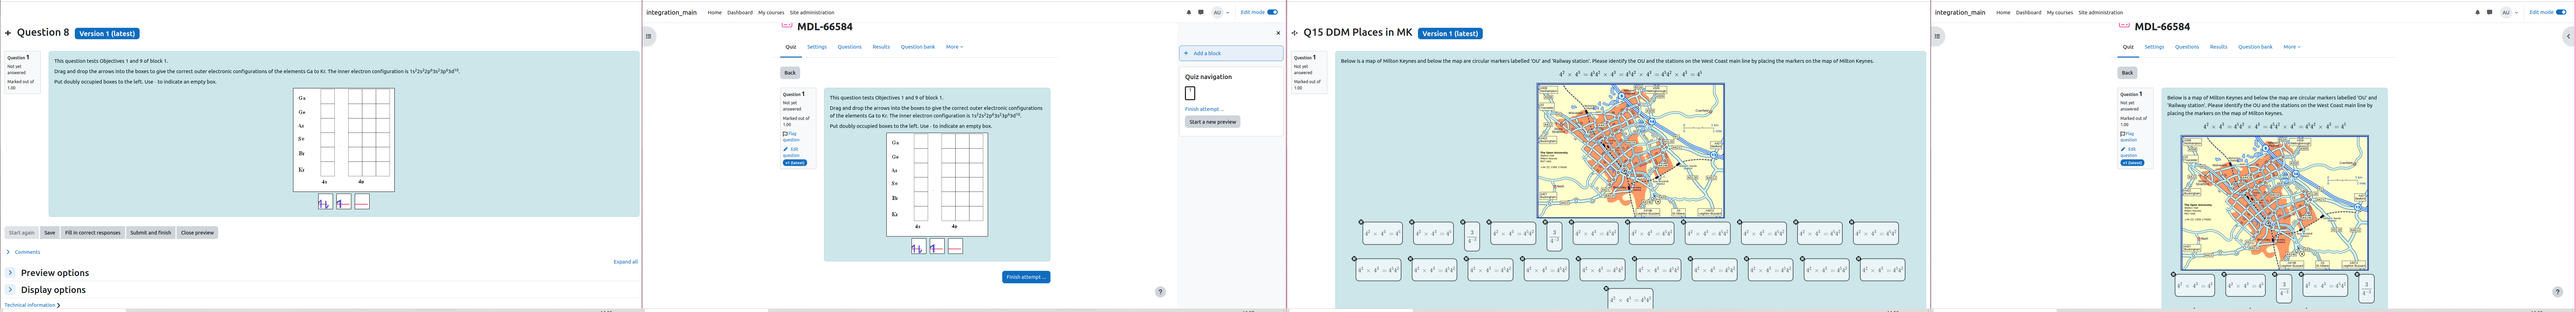This screenshot has height=312, width=2576.
Task: Open help question-mark in the Ga–Kr quiz window
Action: [1160, 292]
